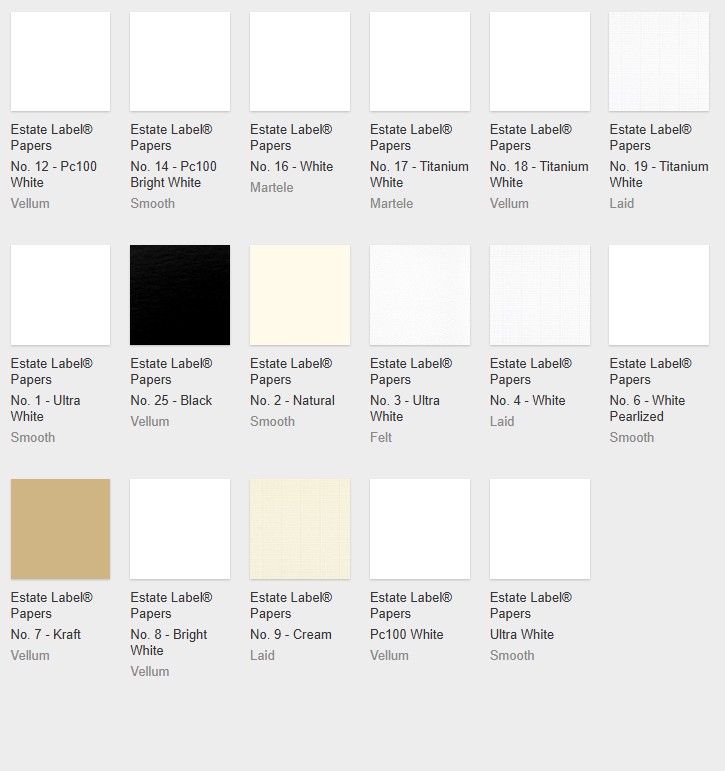The height and width of the screenshot is (771, 725).
Task: Open the No. 18 Titanium White label link
Action: (539, 174)
